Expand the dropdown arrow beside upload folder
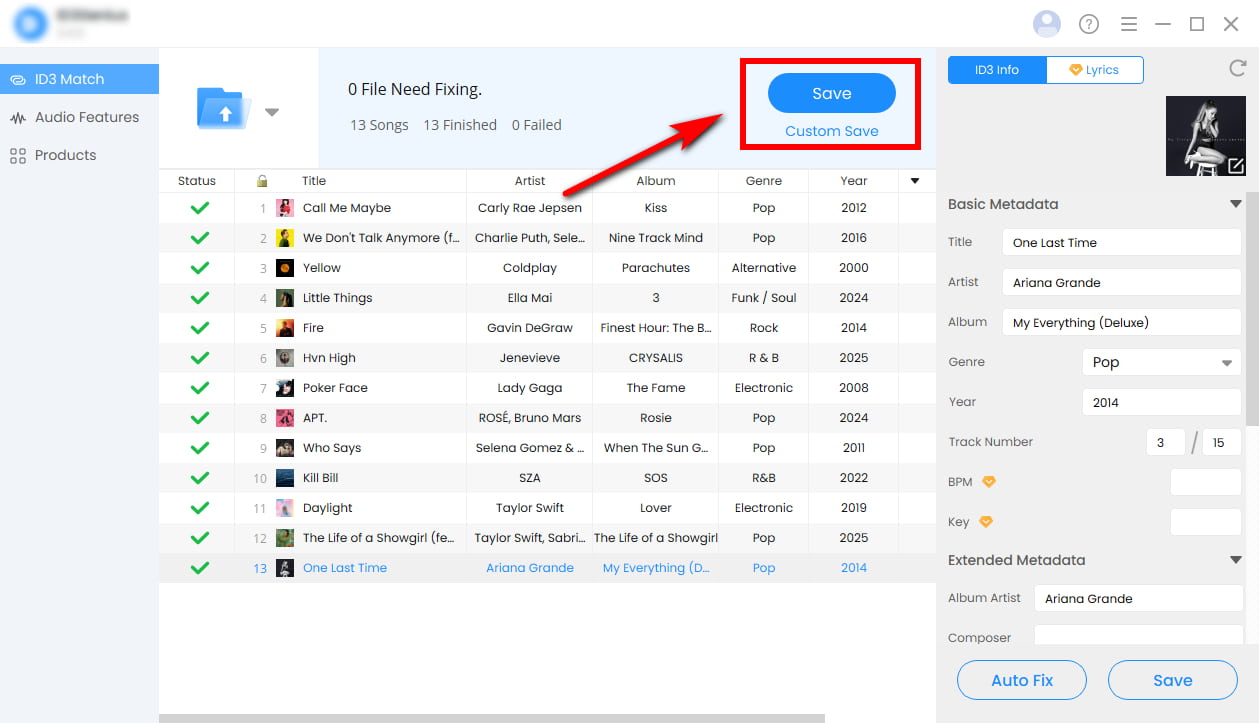 tap(271, 113)
